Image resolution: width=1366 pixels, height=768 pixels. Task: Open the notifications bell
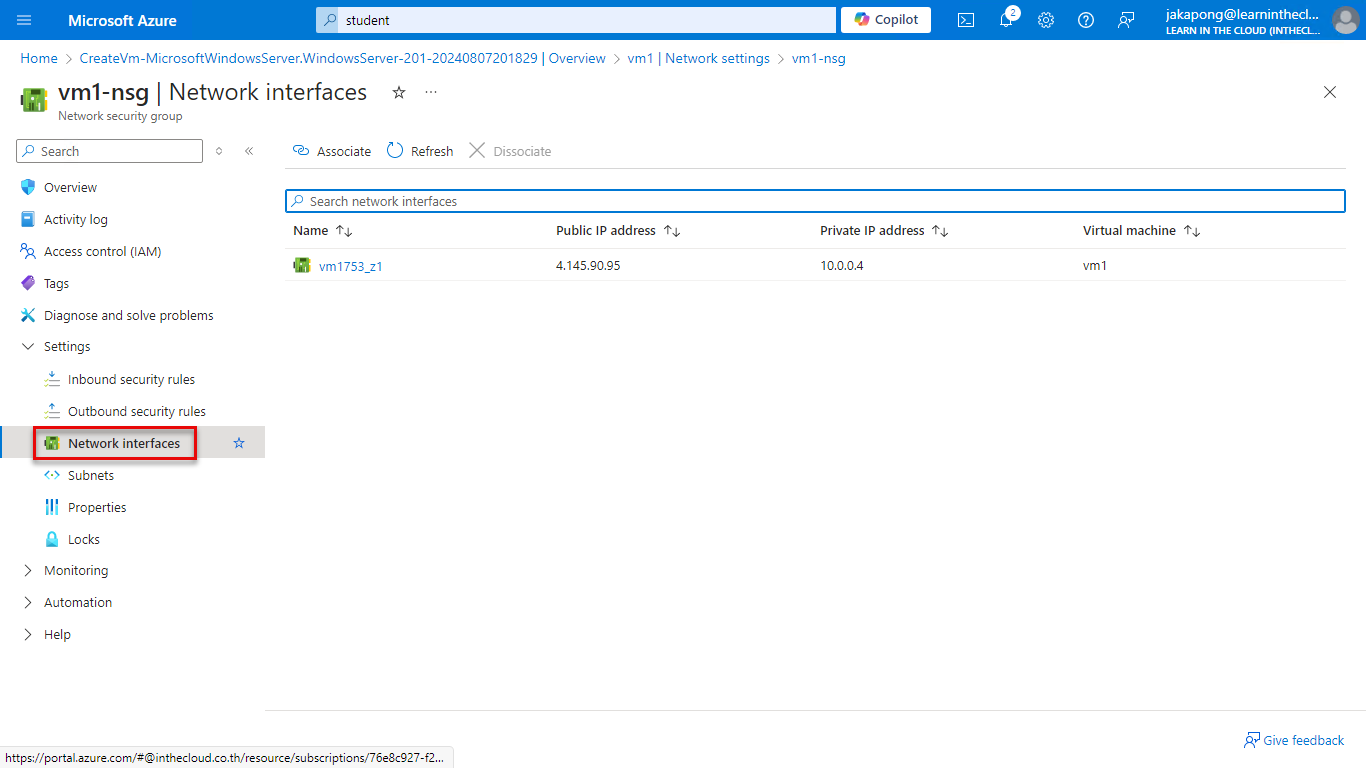(1006, 20)
